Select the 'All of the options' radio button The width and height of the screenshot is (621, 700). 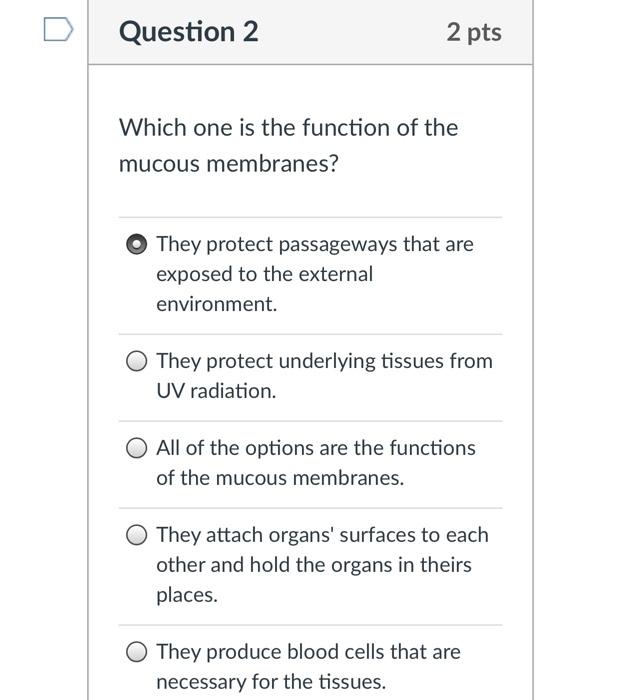click(138, 449)
